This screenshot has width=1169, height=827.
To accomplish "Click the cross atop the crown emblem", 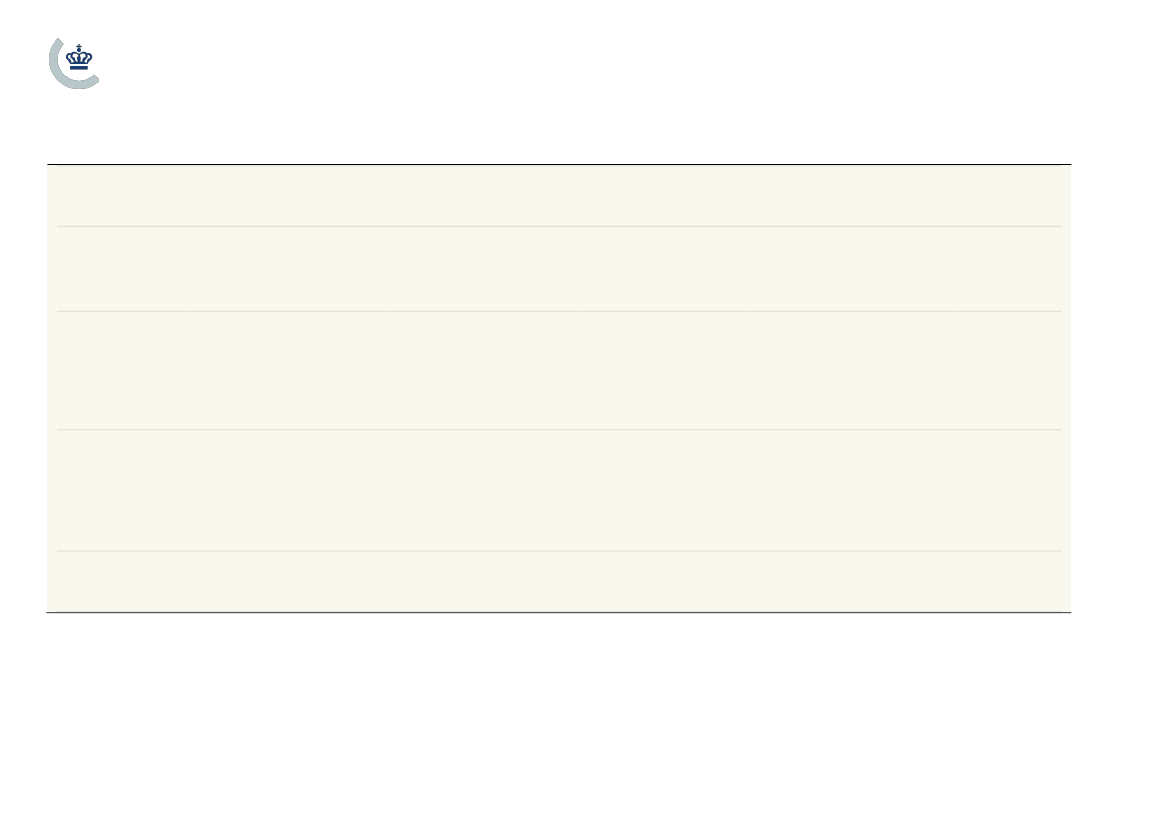I will click(79, 47).
